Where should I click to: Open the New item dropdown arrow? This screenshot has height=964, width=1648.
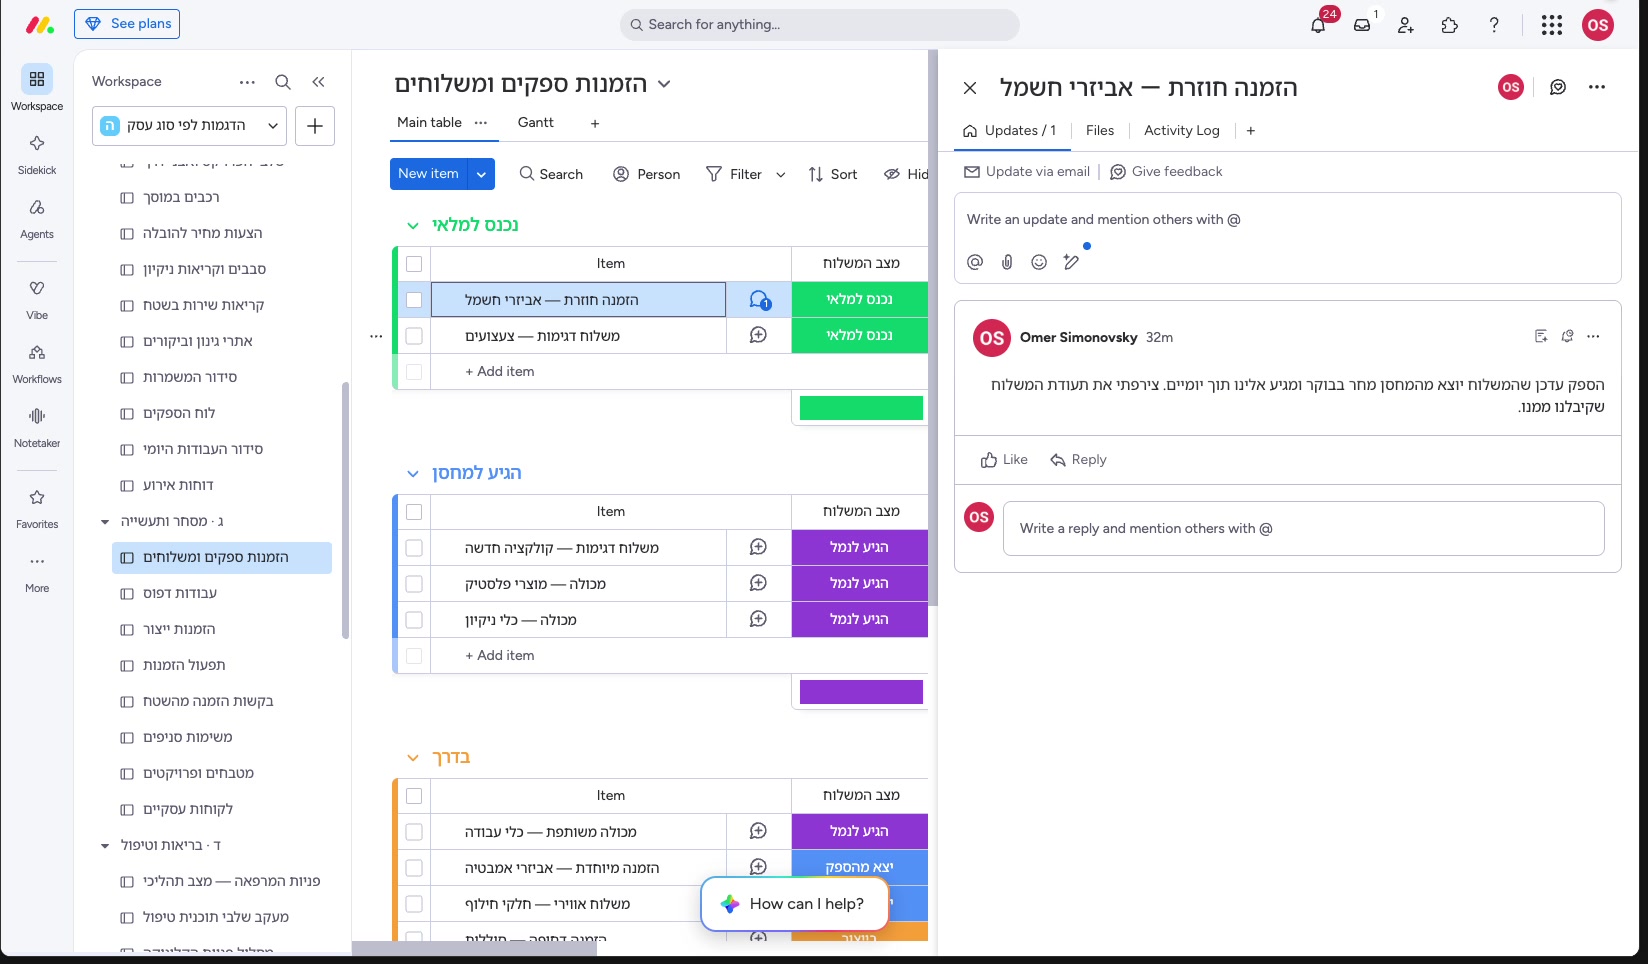pos(481,174)
